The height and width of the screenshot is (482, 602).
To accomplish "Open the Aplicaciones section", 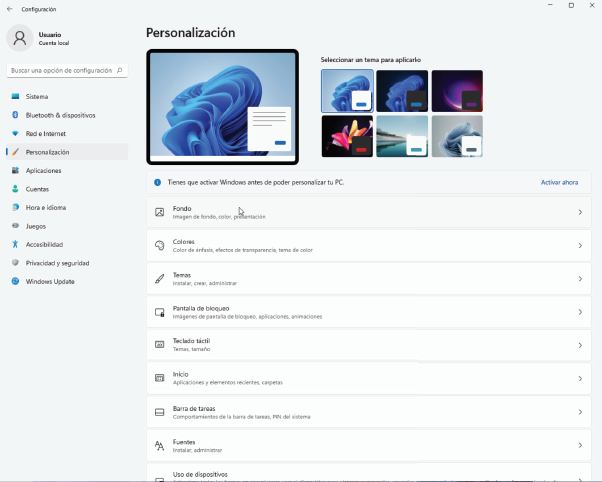I will 67,171.
